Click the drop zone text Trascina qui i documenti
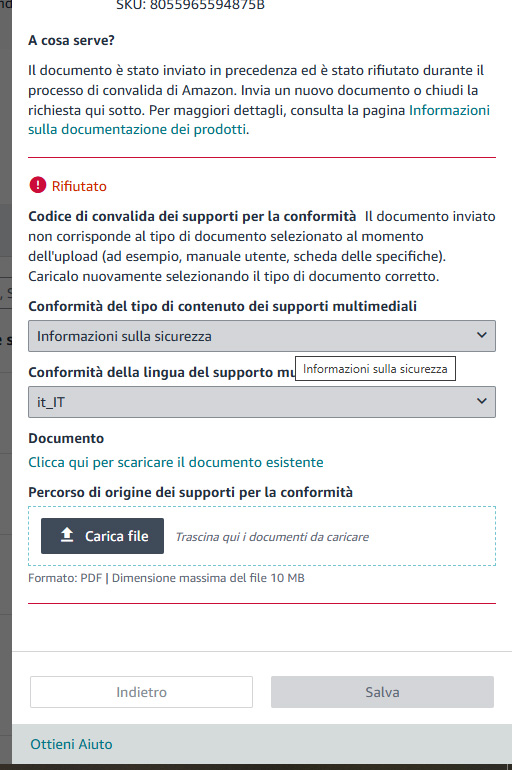The image size is (512, 770). (272, 537)
